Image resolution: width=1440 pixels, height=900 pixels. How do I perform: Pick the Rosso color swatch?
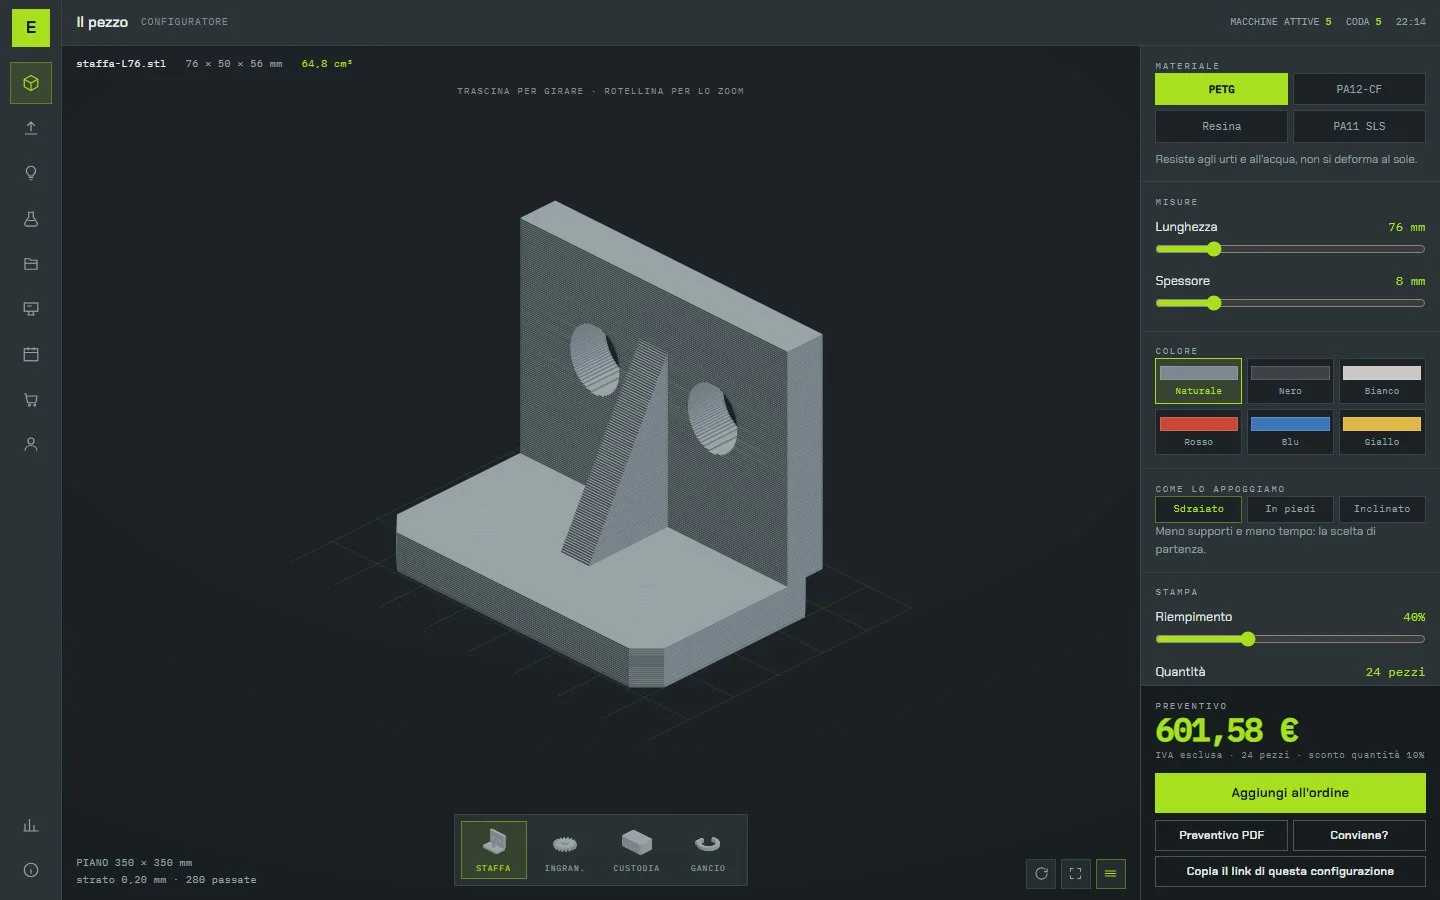point(1198,432)
